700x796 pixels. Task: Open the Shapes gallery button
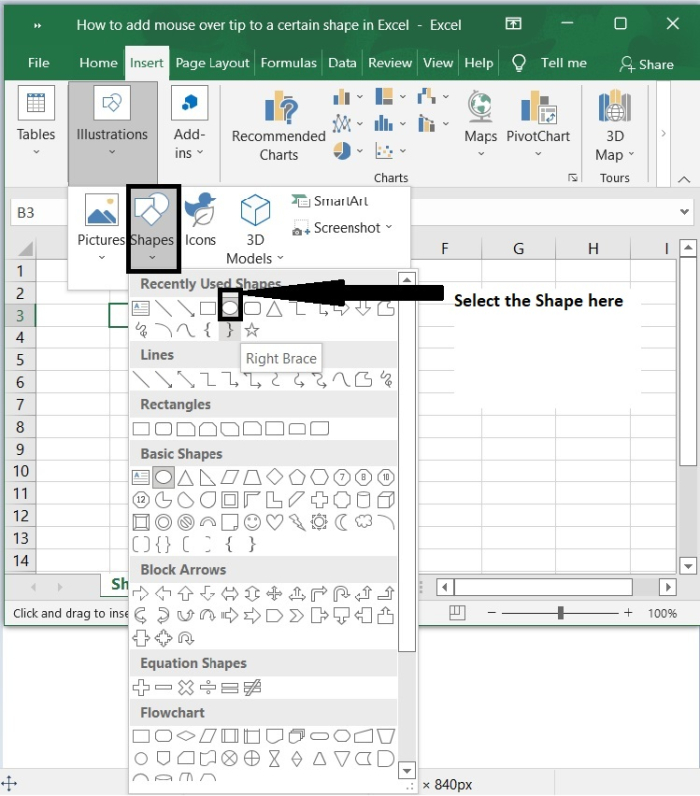[x=152, y=227]
